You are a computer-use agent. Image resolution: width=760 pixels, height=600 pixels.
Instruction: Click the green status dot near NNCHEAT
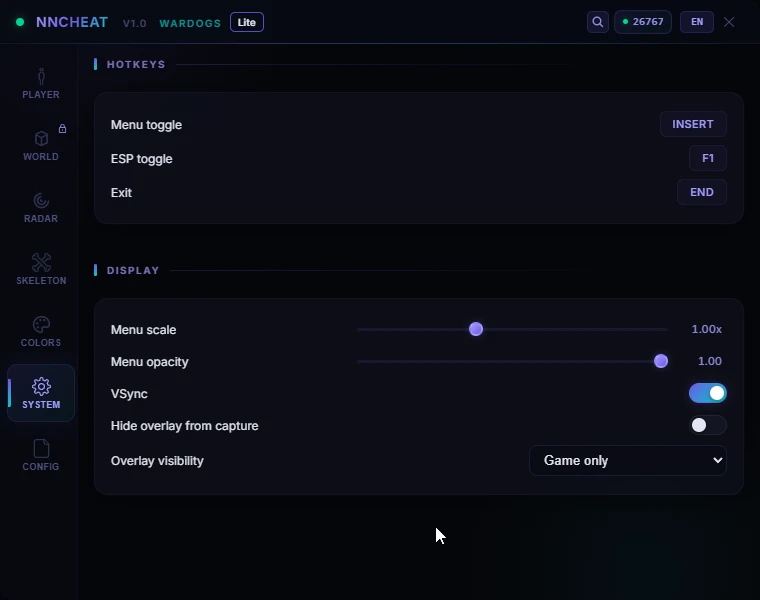point(20,22)
